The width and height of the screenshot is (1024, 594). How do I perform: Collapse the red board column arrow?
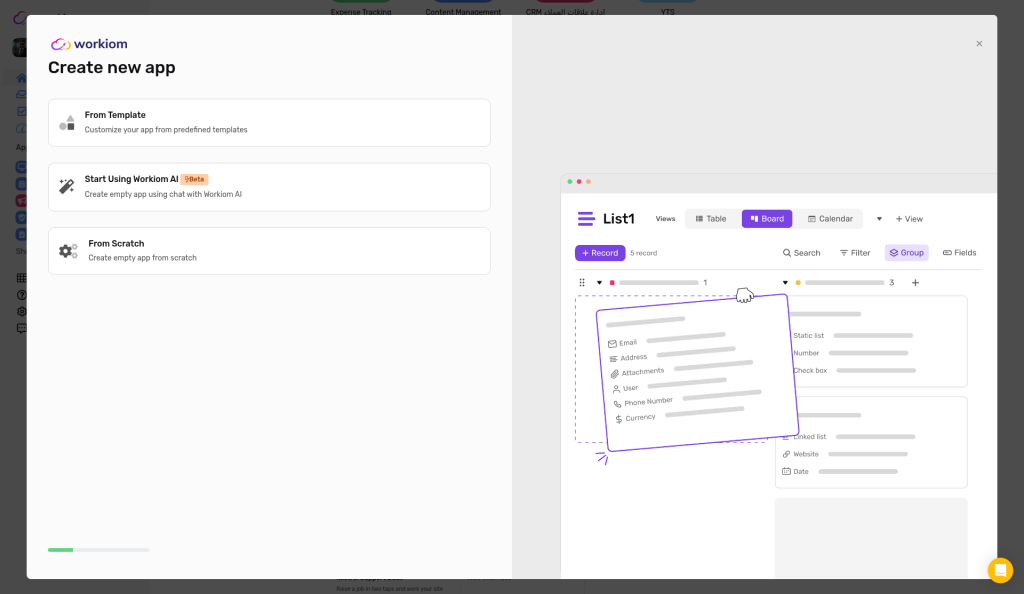click(599, 283)
